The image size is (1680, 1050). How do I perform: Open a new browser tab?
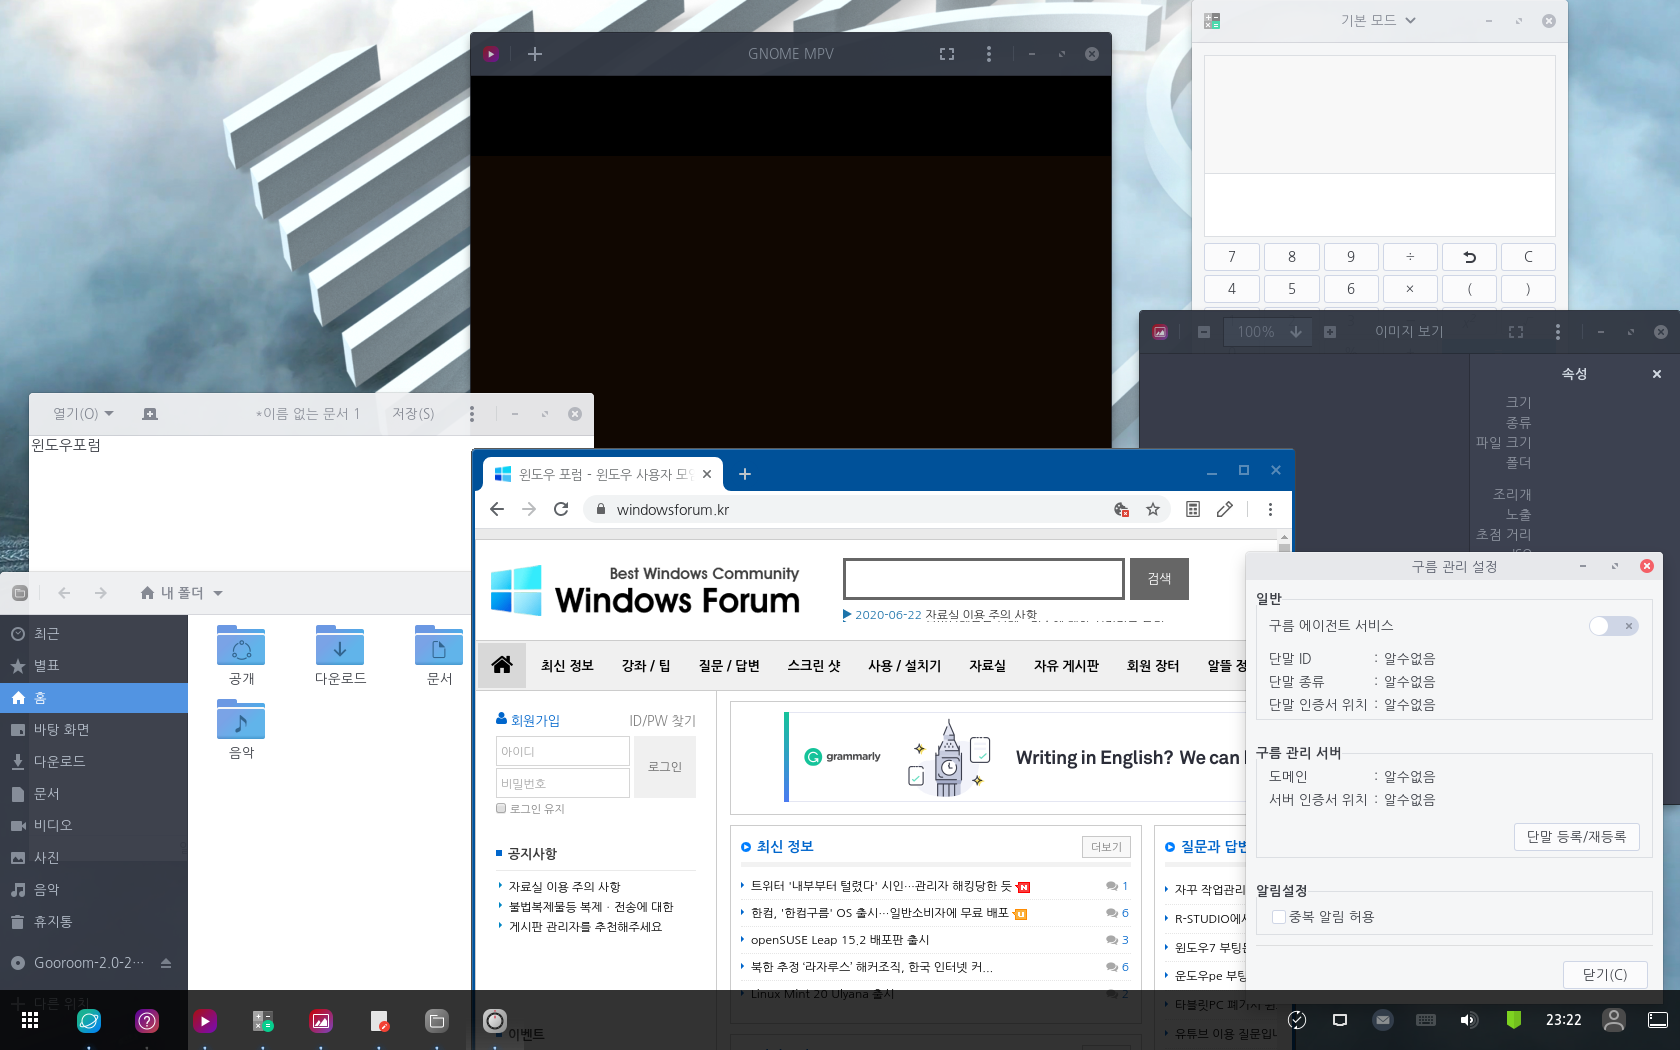tap(745, 474)
